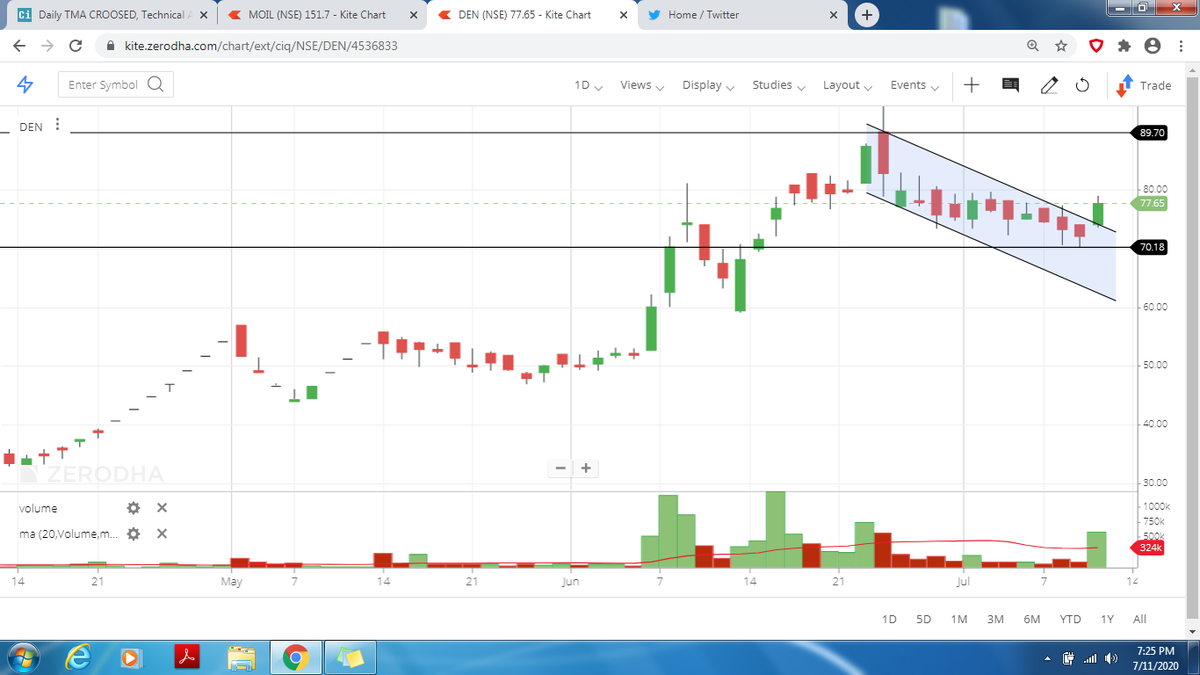This screenshot has width=1200, height=675.
Task: Click the browser back arrow
Action: pyautogui.click(x=20, y=46)
